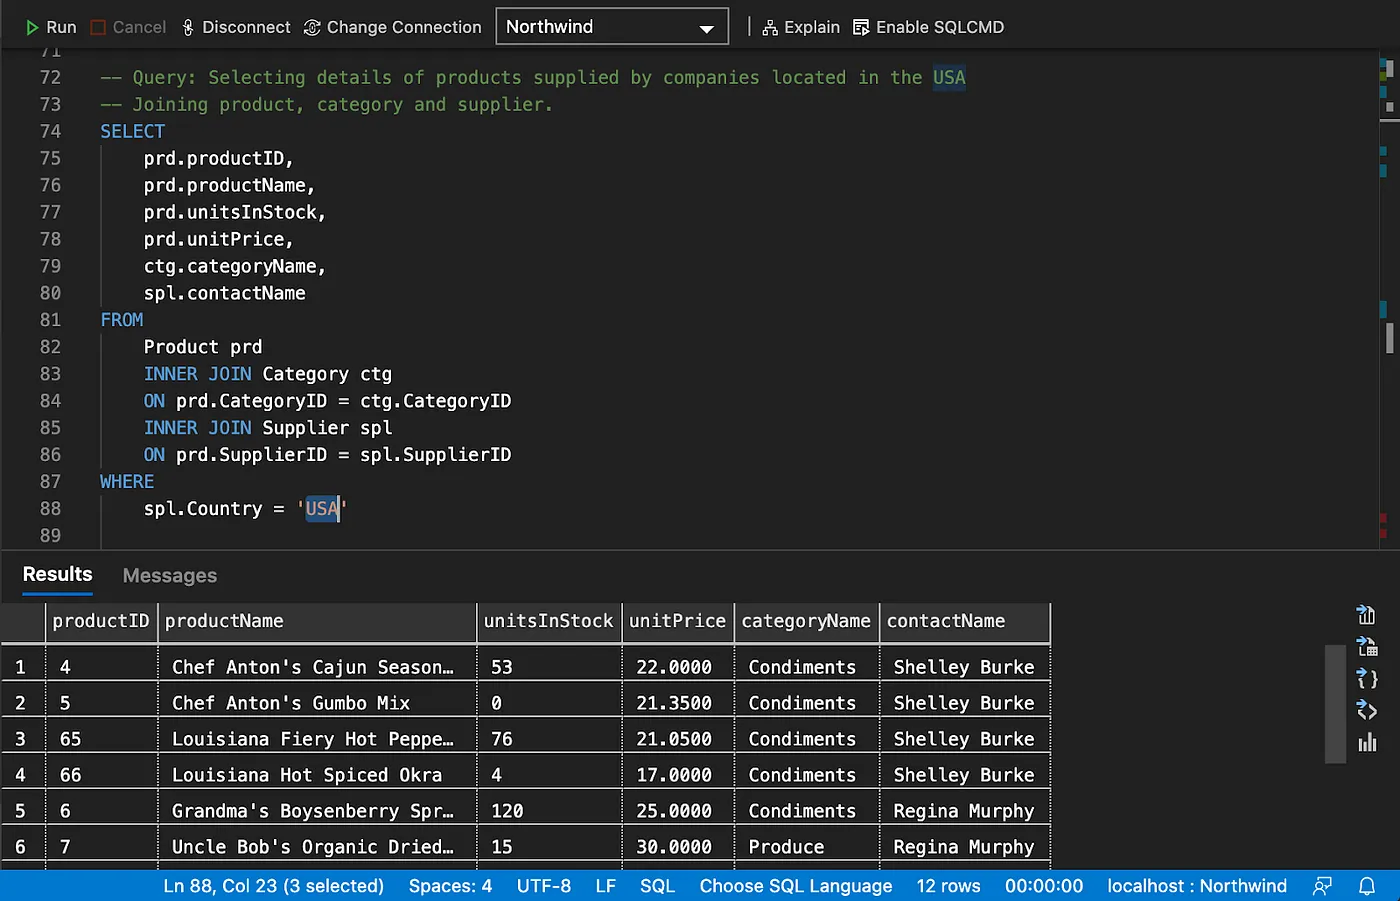1400x901 pixels.
Task: Select cell Louisiana Hot Spiced Okra
Action: (x=317, y=775)
